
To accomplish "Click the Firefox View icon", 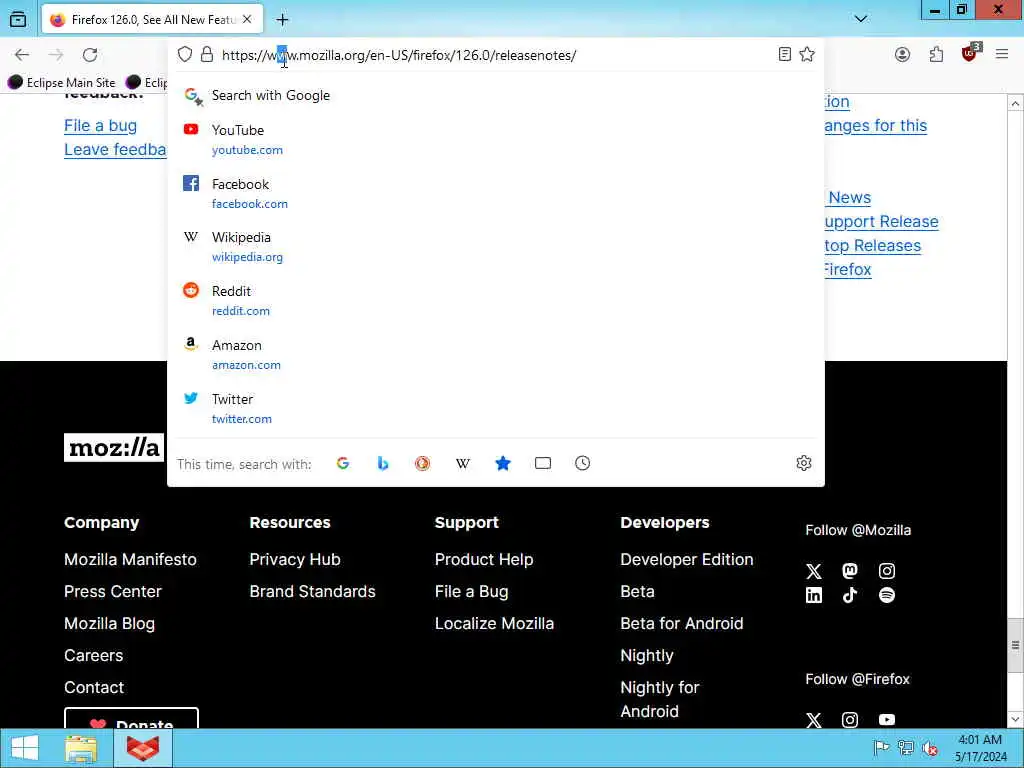I will click(x=18, y=19).
